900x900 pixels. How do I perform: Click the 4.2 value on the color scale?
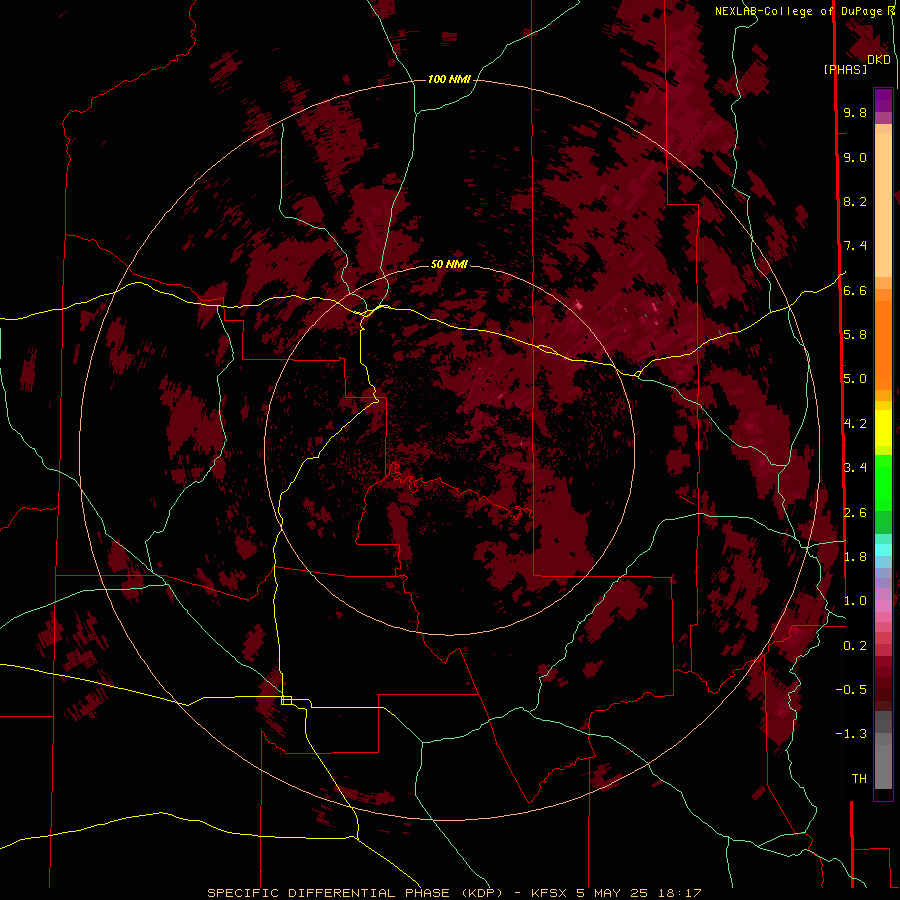(855, 424)
